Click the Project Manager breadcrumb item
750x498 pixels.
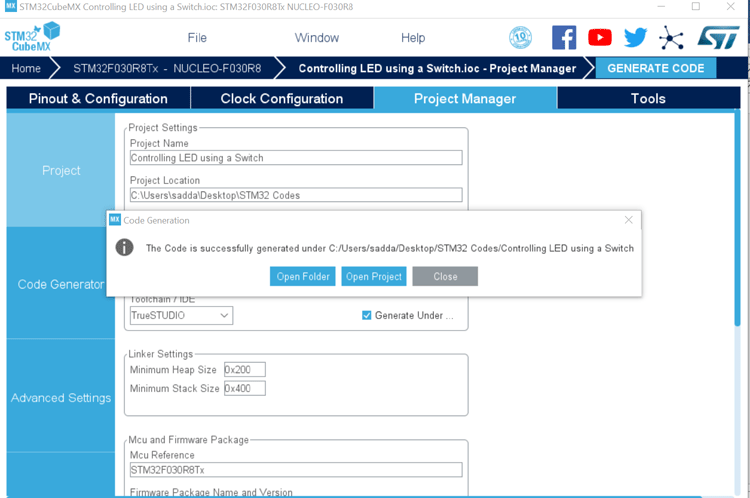click(x=437, y=68)
